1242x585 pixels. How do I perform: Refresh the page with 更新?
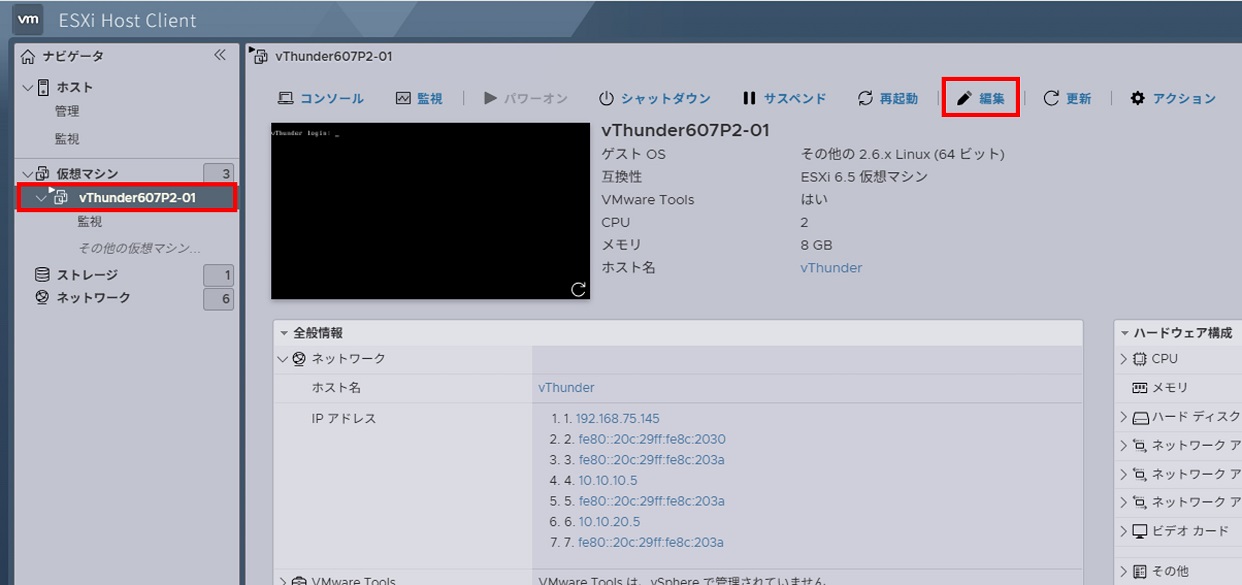click(1067, 98)
